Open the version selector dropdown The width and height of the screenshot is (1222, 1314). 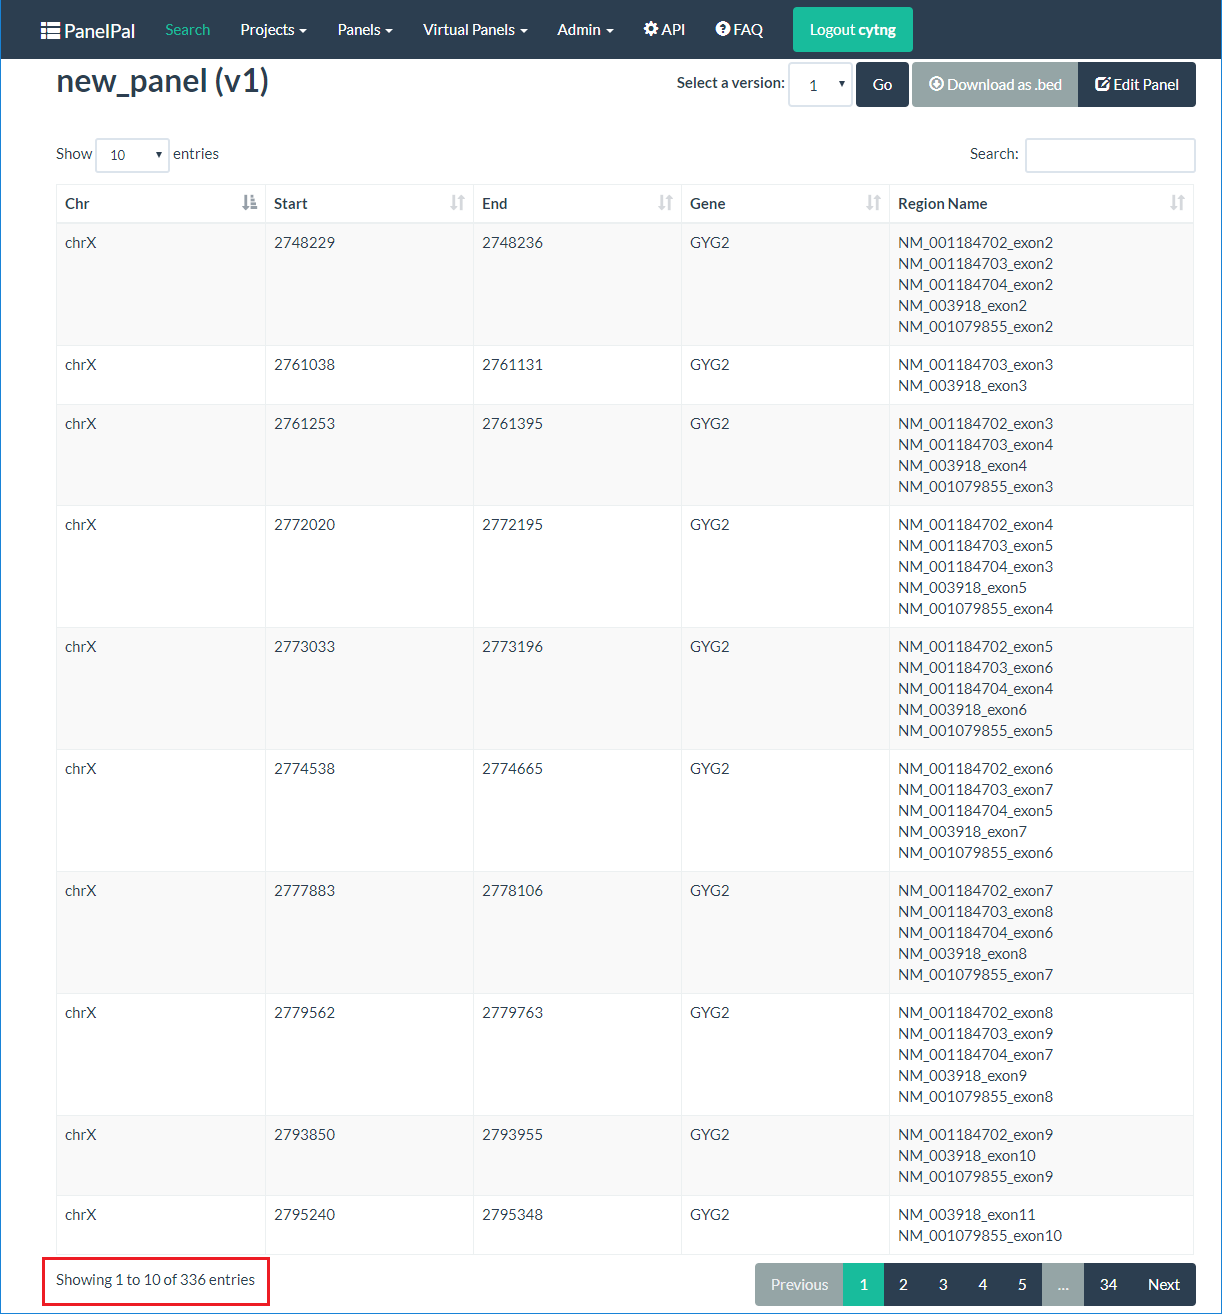(820, 85)
